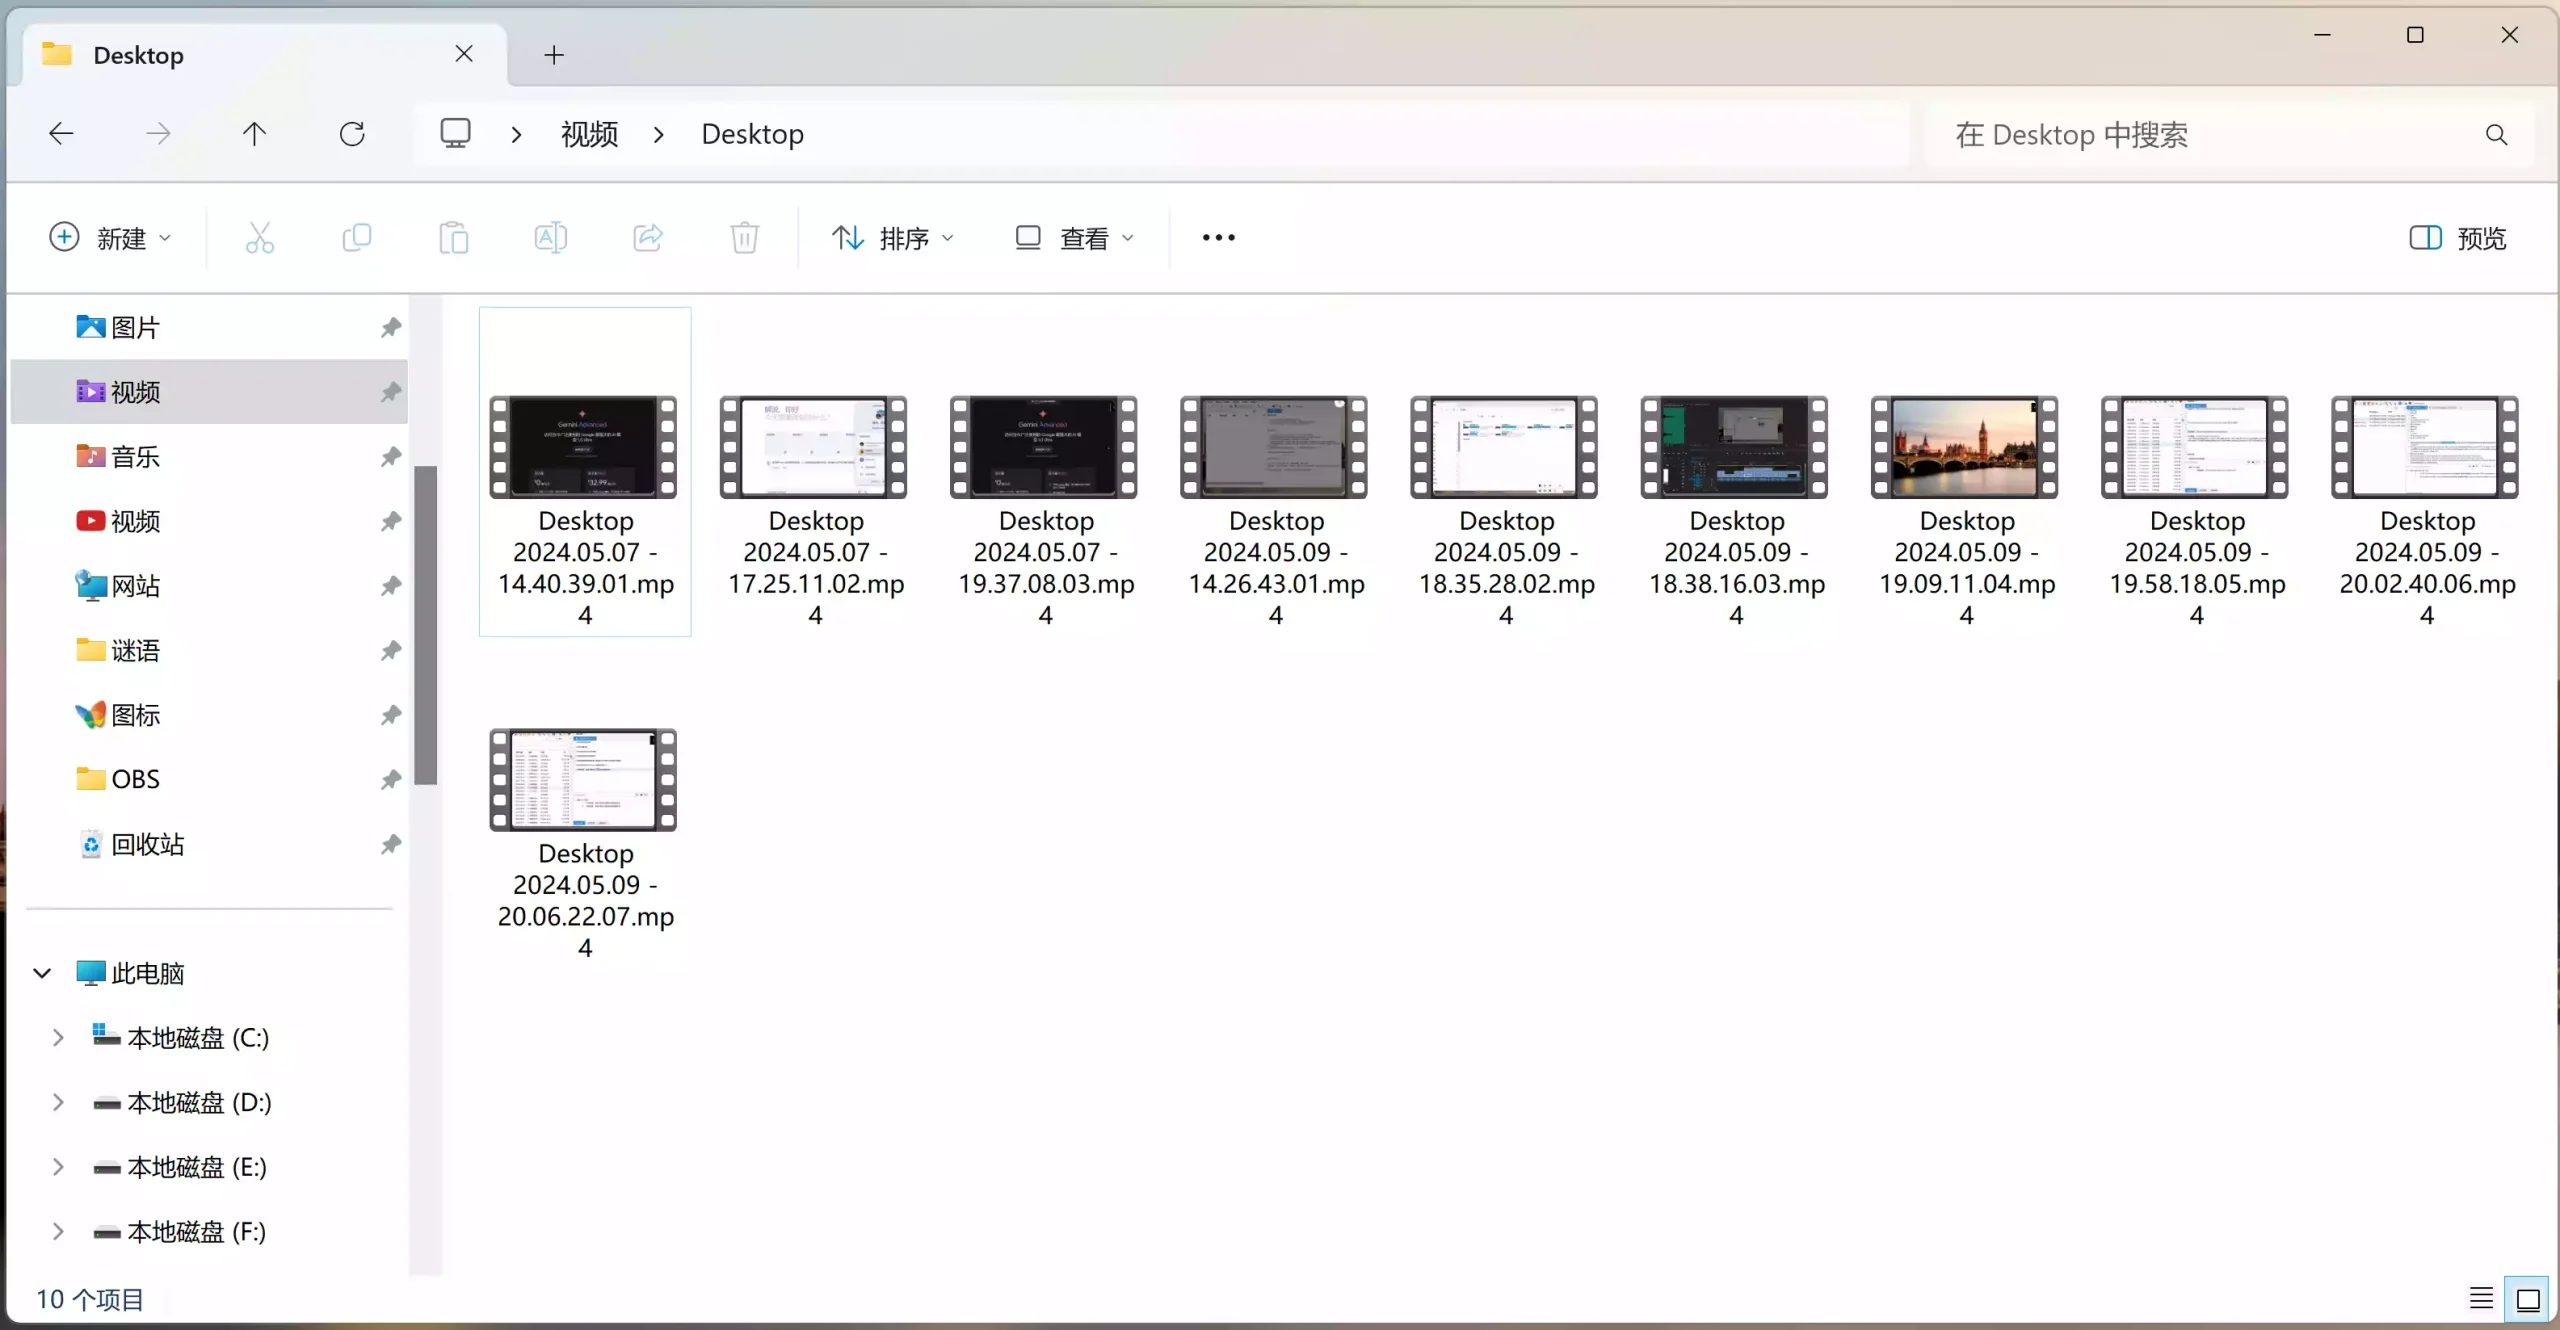
Task: Select the London bridge thumbnail video 19.09.11.04
Action: pyautogui.click(x=1965, y=448)
